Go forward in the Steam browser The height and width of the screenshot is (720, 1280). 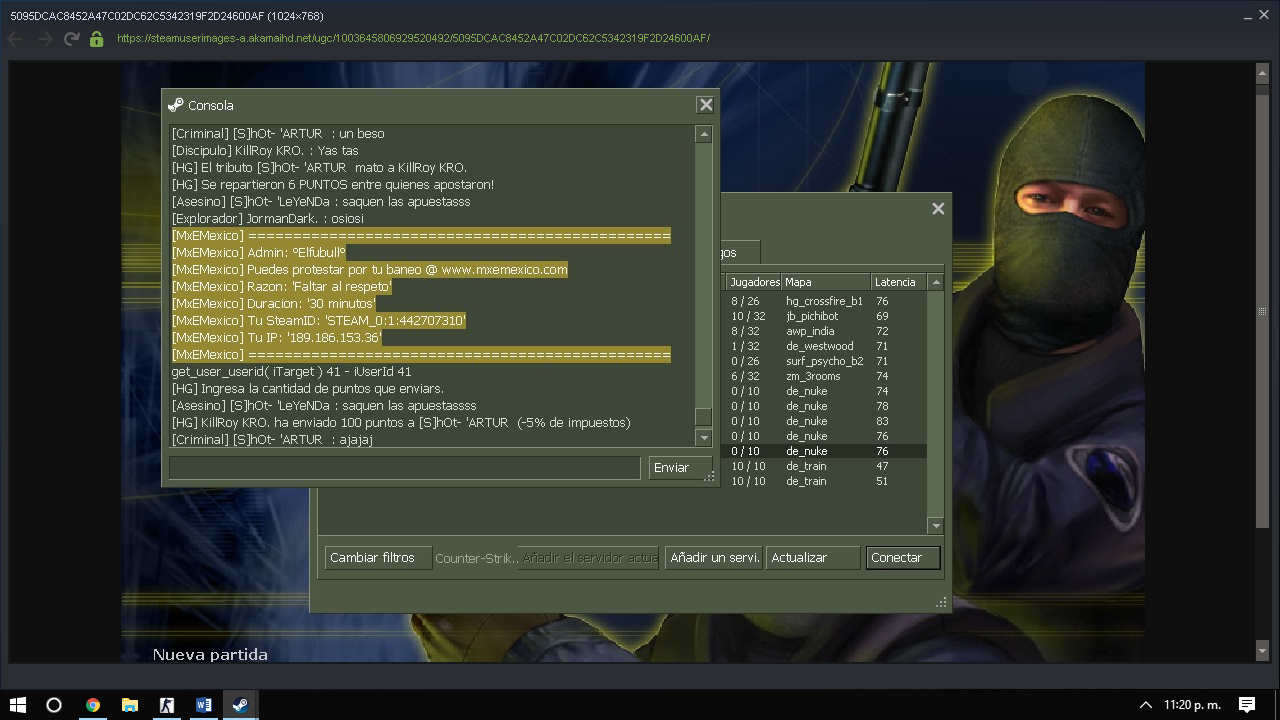(44, 39)
